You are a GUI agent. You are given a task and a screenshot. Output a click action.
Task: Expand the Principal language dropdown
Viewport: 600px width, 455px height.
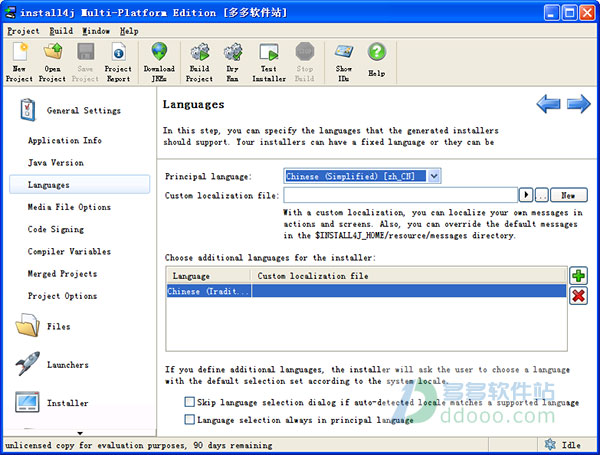(434, 176)
